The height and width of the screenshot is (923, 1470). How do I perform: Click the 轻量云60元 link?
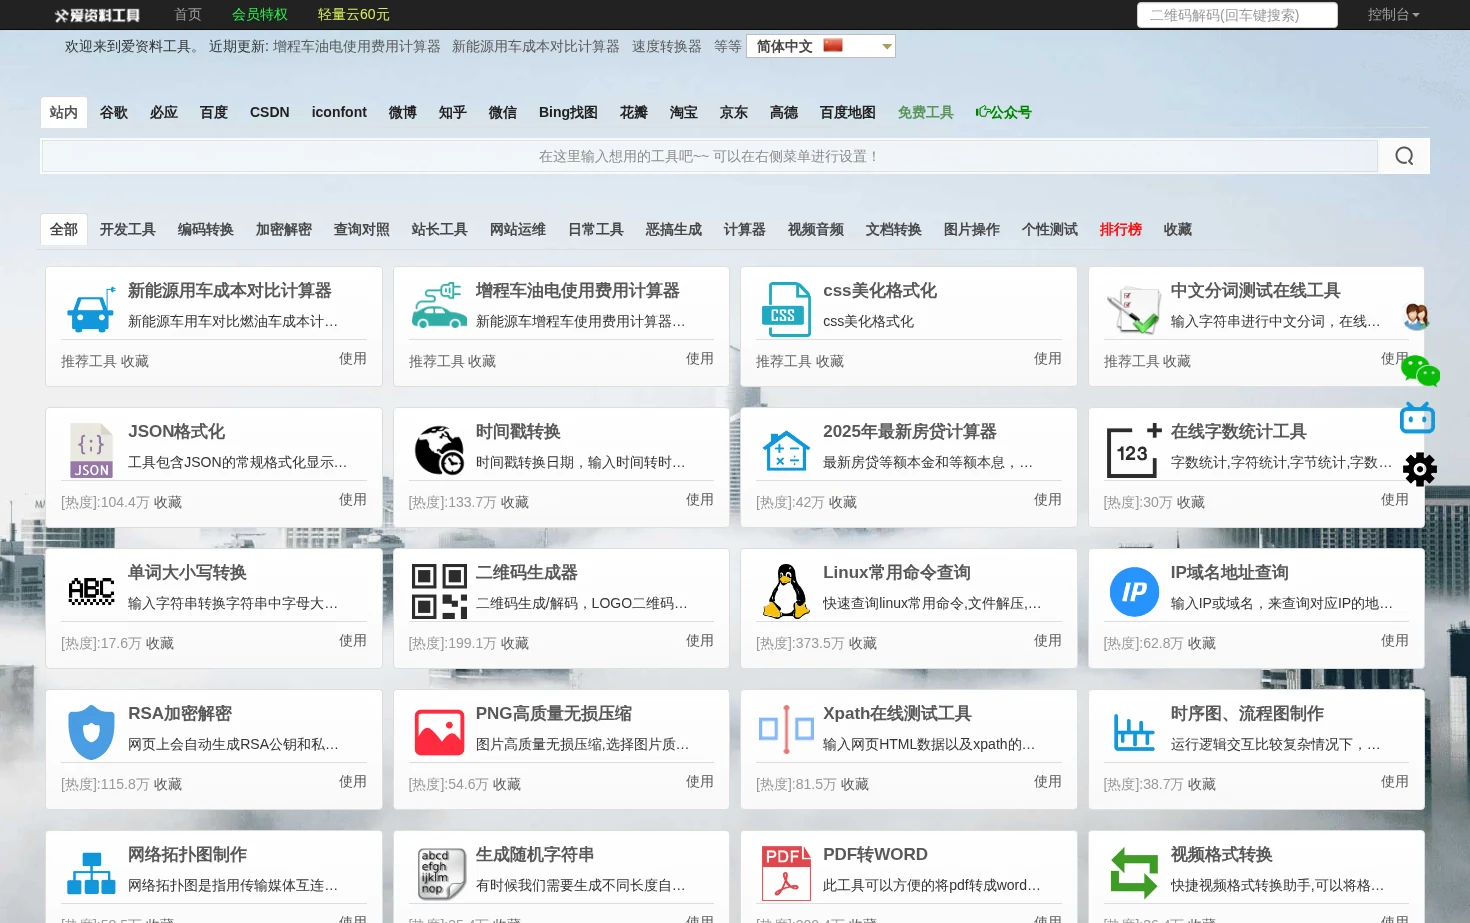(x=354, y=15)
